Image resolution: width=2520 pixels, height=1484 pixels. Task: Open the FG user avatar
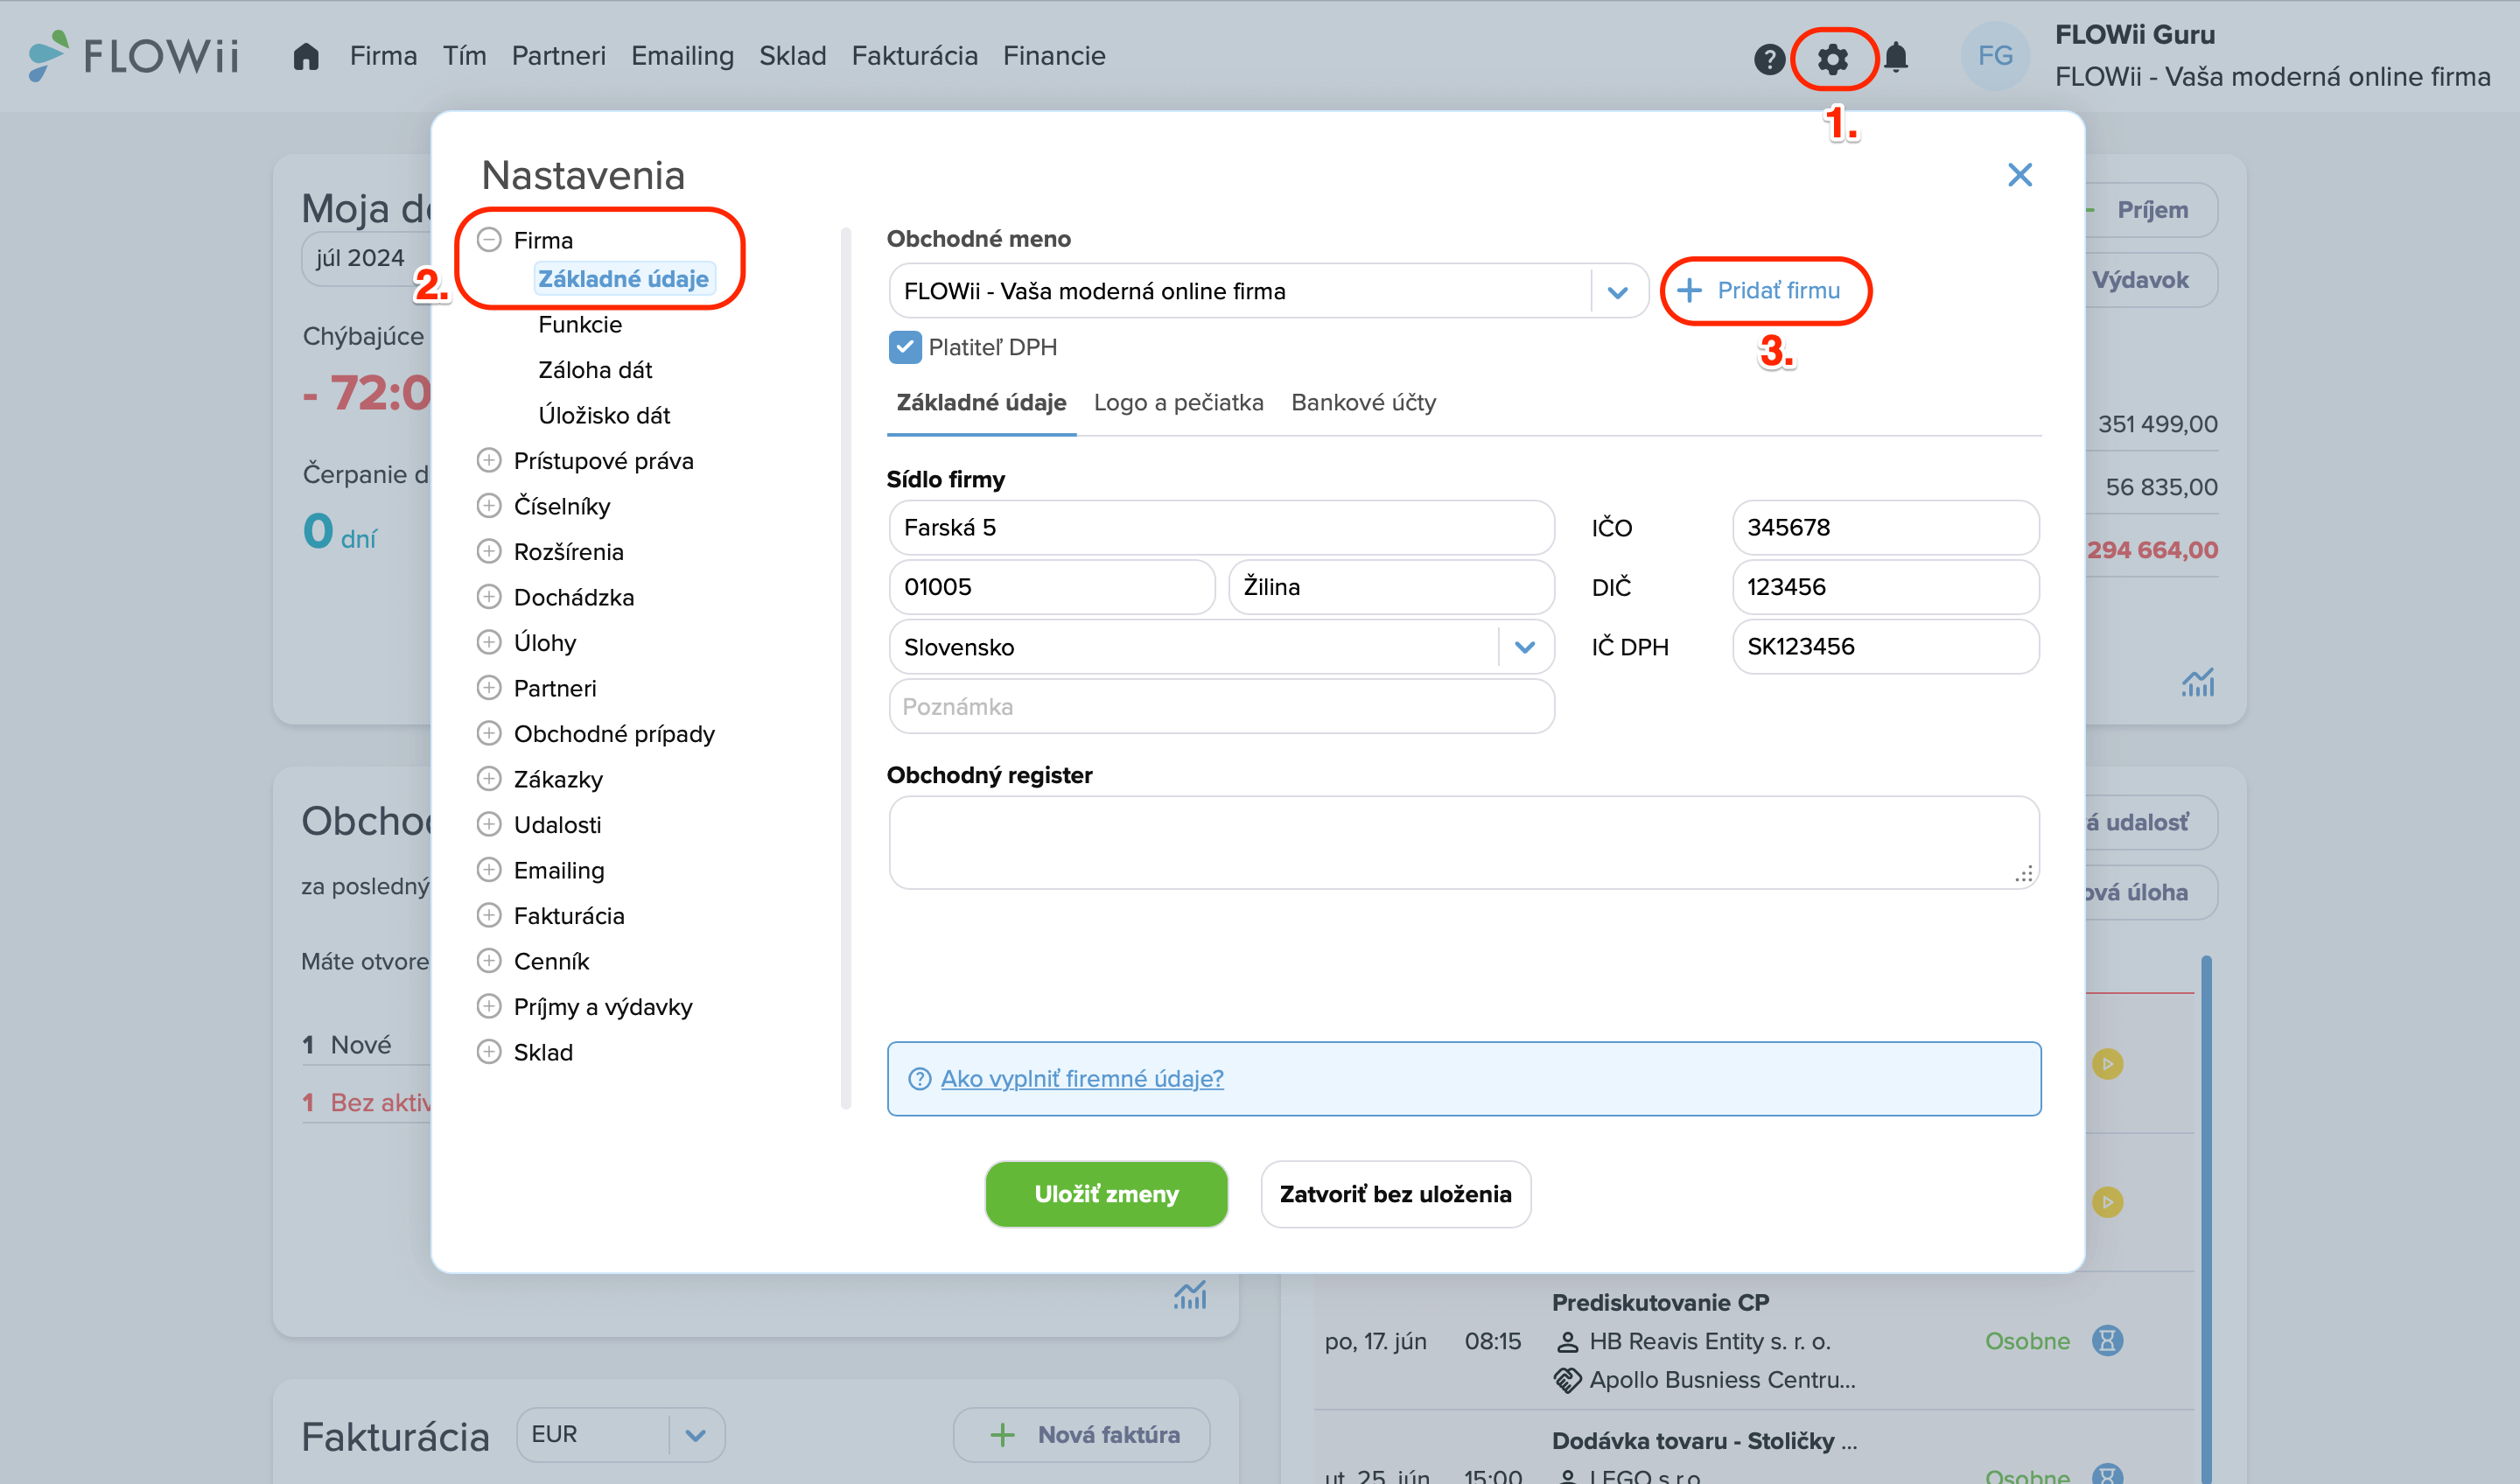1995,56
